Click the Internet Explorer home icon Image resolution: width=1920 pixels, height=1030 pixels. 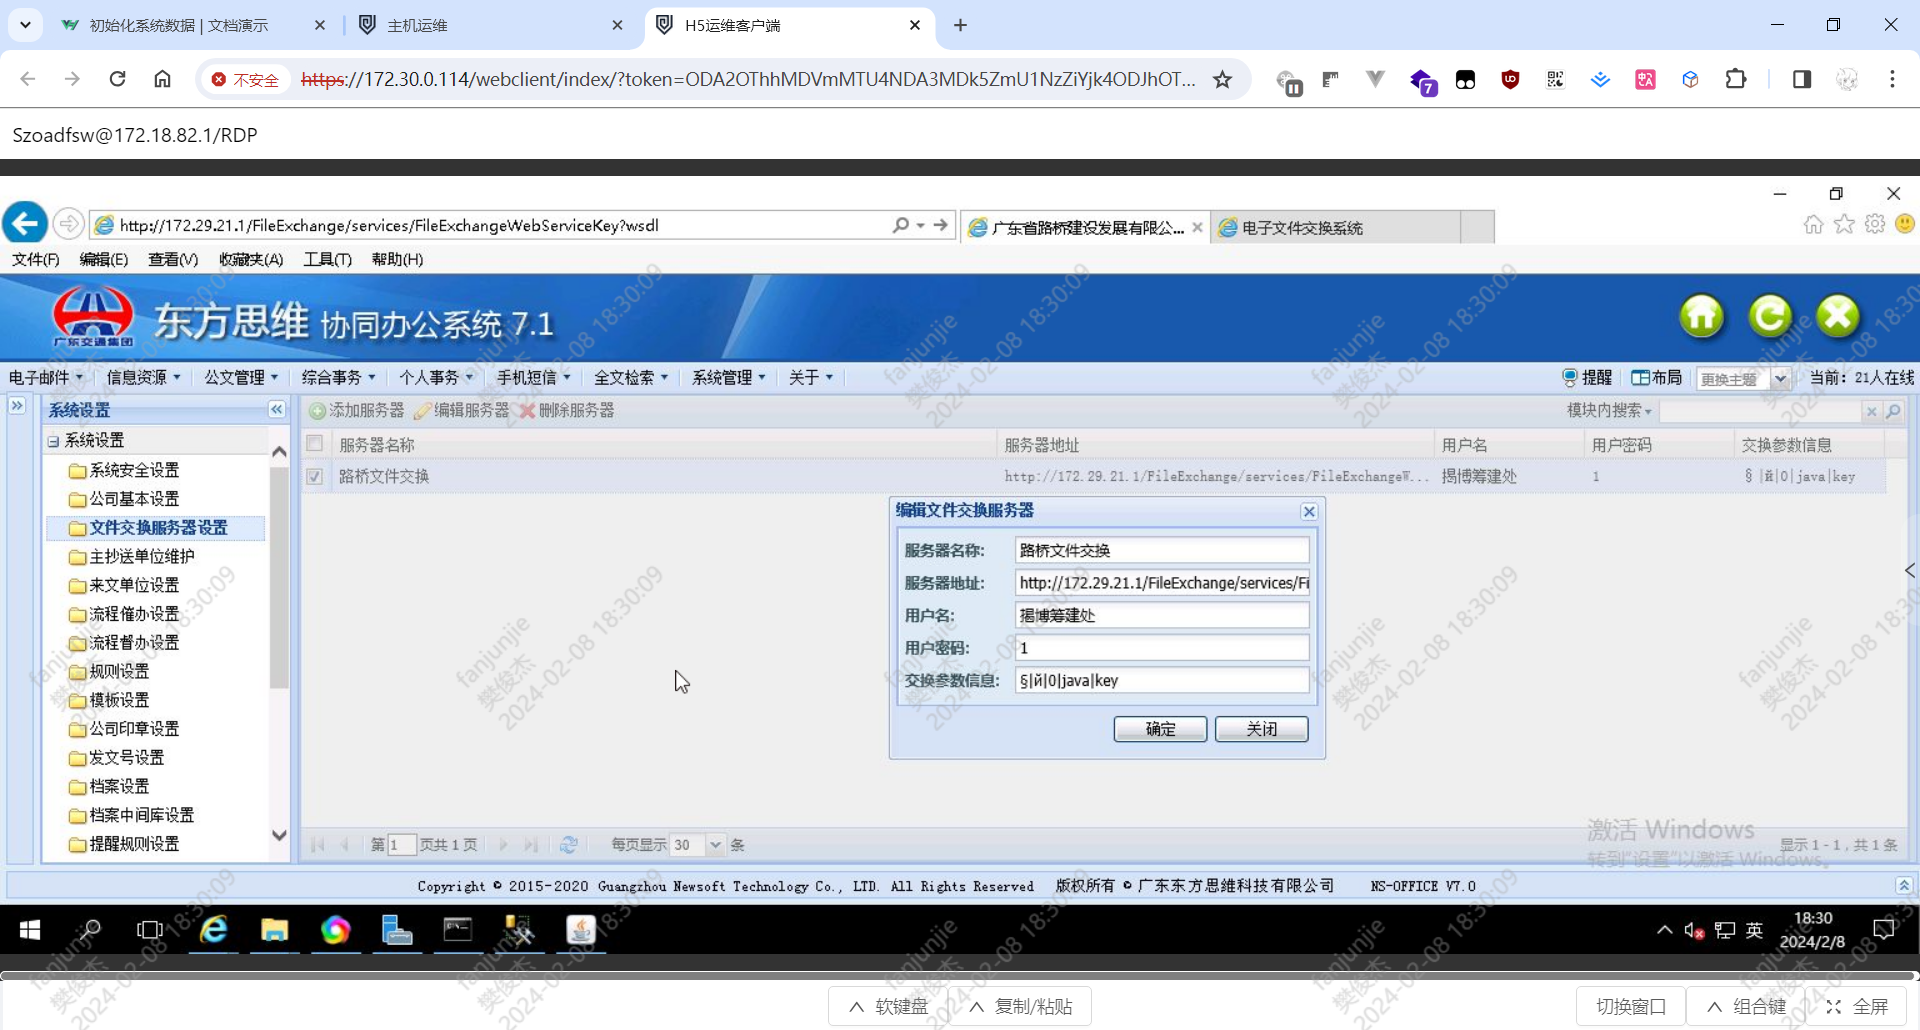1813,225
